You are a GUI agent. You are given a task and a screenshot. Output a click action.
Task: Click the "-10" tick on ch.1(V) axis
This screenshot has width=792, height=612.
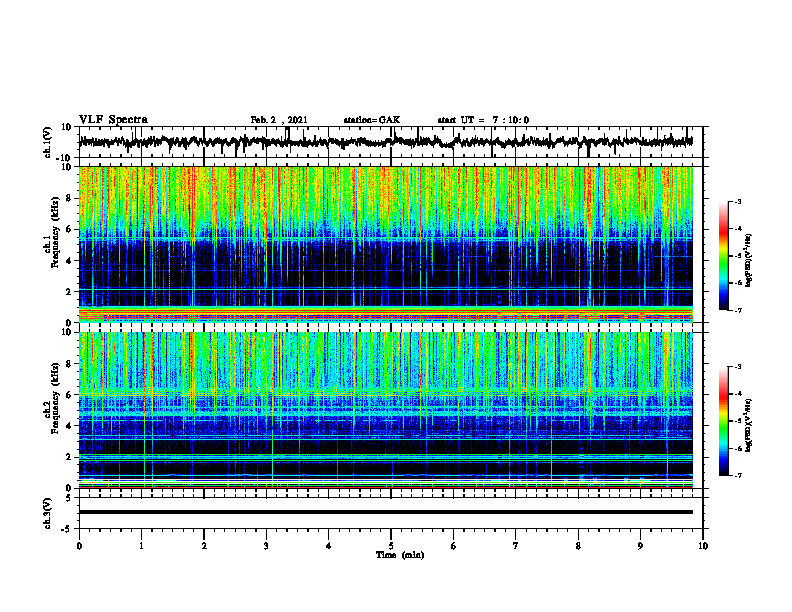coord(65,158)
